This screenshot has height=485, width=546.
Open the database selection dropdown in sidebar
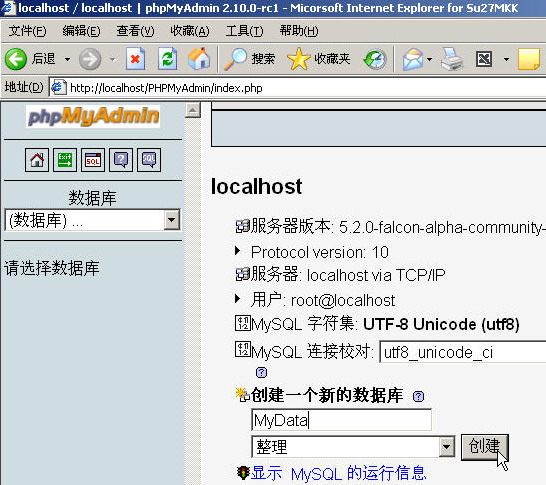[x=172, y=220]
